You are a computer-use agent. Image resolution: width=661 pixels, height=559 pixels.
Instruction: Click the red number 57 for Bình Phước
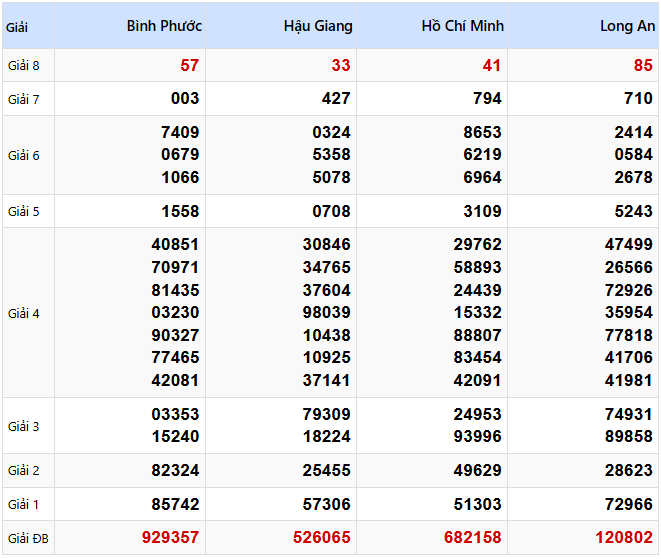[190, 66]
